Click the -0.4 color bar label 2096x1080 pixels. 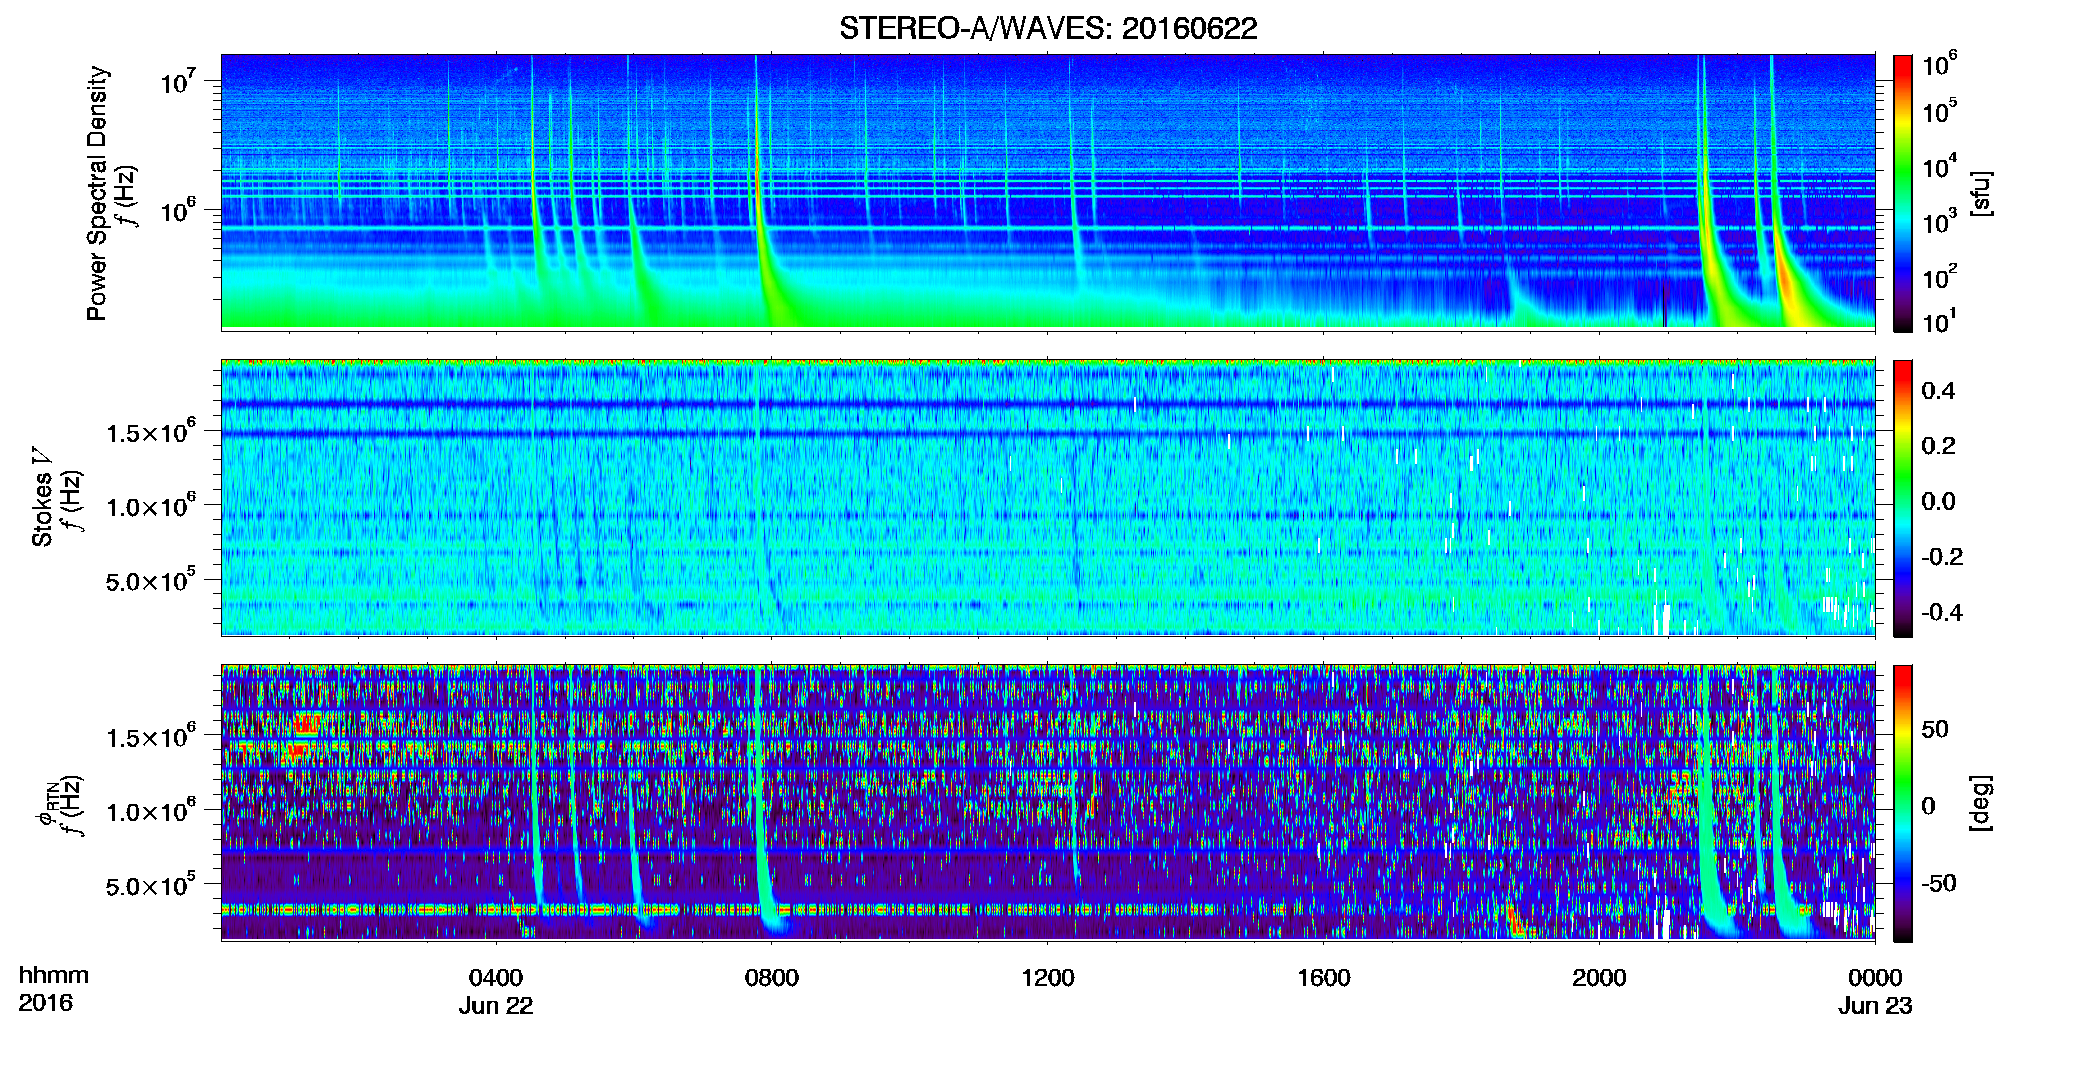pos(1942,612)
